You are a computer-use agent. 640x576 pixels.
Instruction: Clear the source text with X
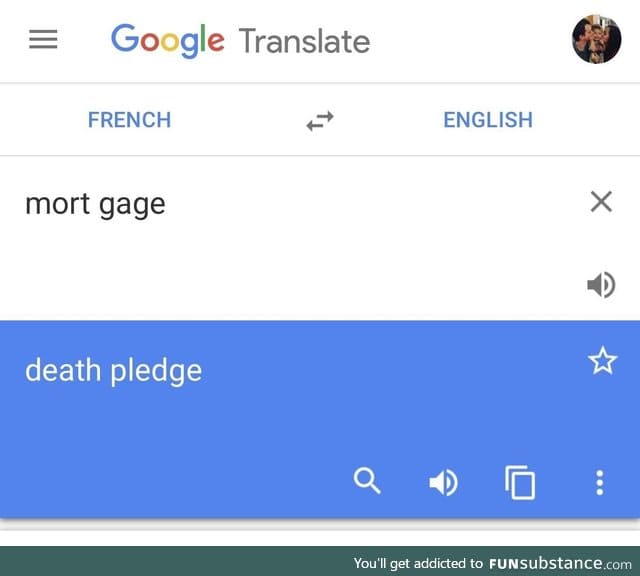tap(601, 202)
